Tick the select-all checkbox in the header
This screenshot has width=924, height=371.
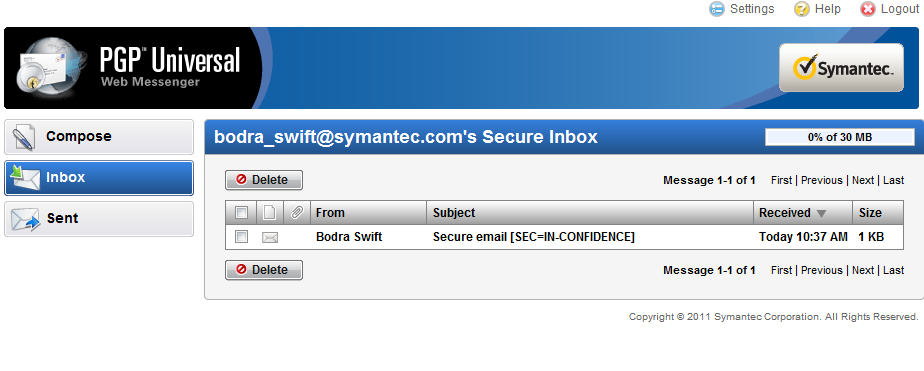pos(242,213)
